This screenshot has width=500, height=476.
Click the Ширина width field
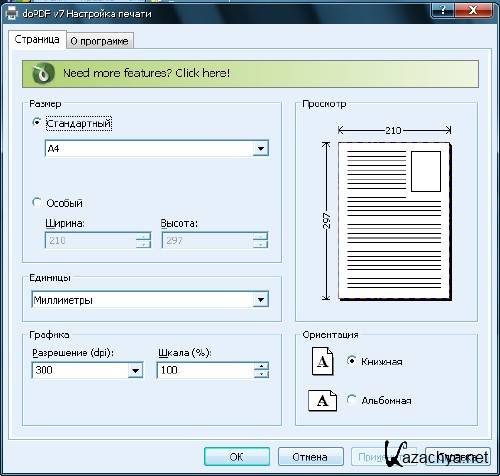91,240
